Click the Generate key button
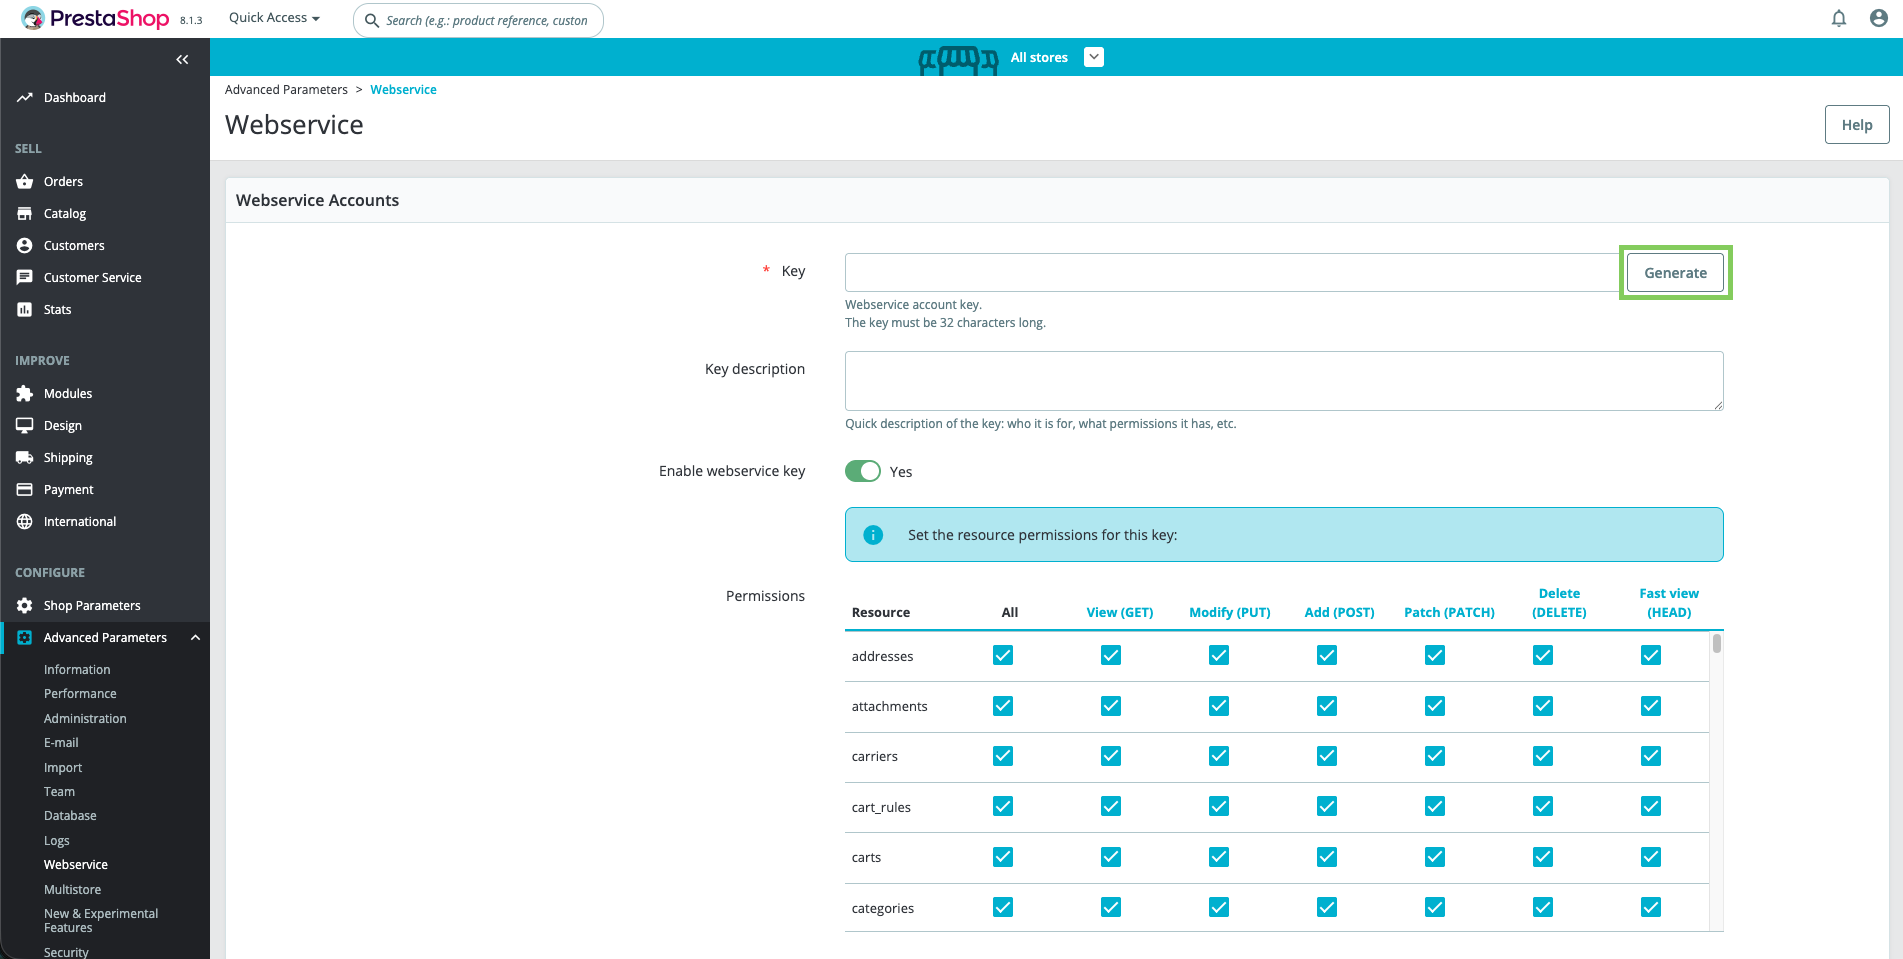The width and height of the screenshot is (1903, 959). click(1675, 273)
